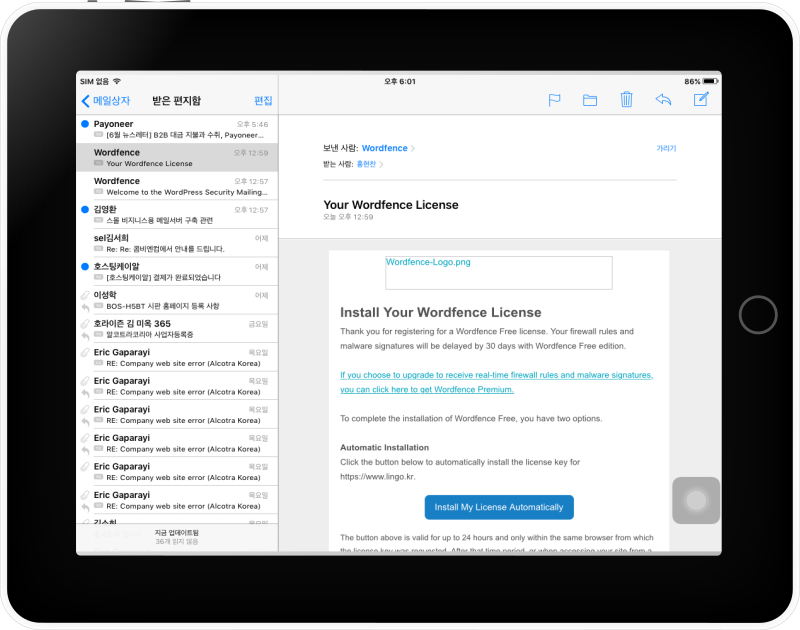Viewport: 800px width, 630px height.
Task: Open the Wordfence-Logo.png image placeholder
Action: pos(498,272)
